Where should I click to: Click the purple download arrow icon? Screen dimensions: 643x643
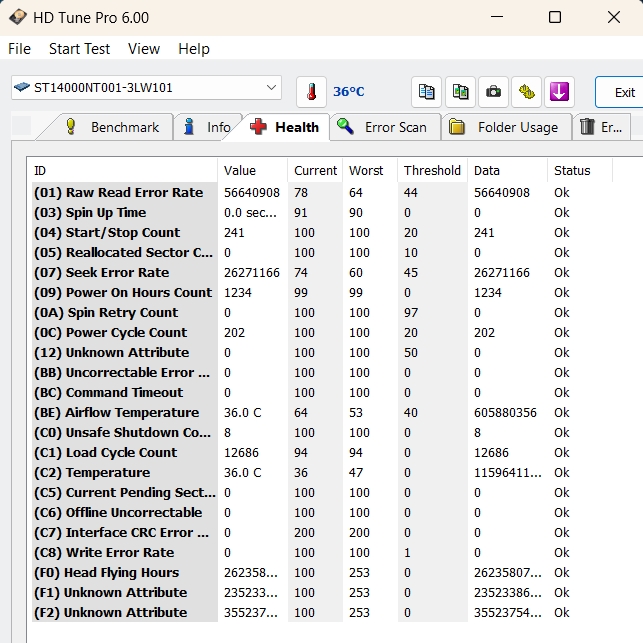click(558, 91)
